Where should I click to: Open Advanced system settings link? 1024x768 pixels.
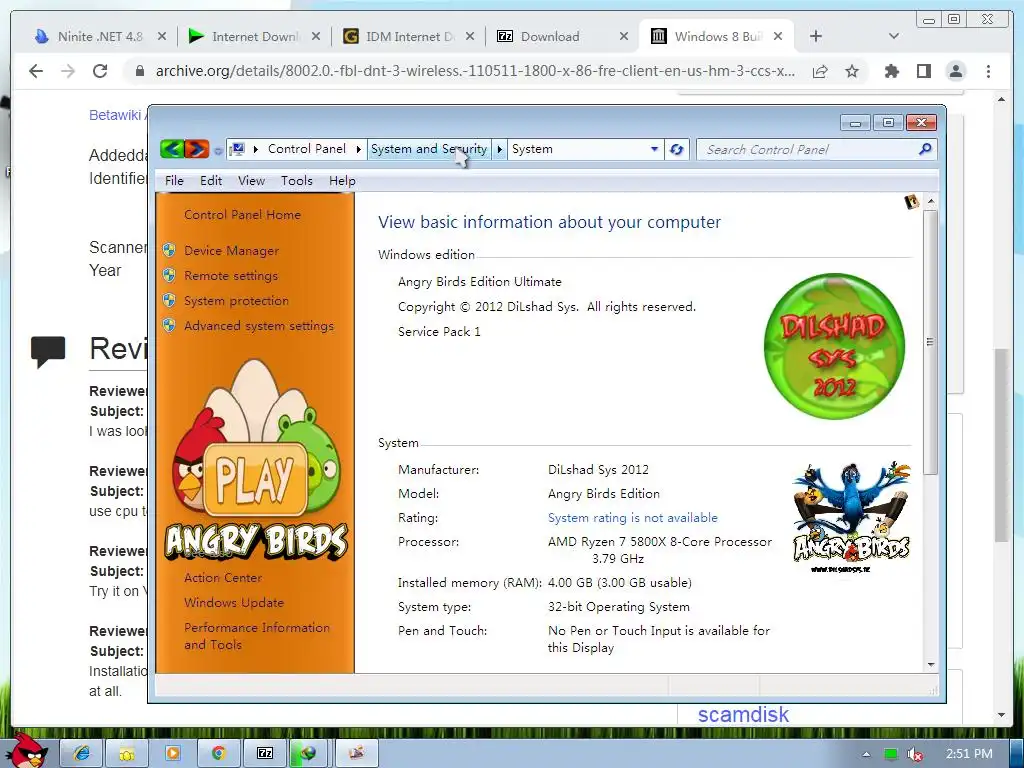[259, 326]
